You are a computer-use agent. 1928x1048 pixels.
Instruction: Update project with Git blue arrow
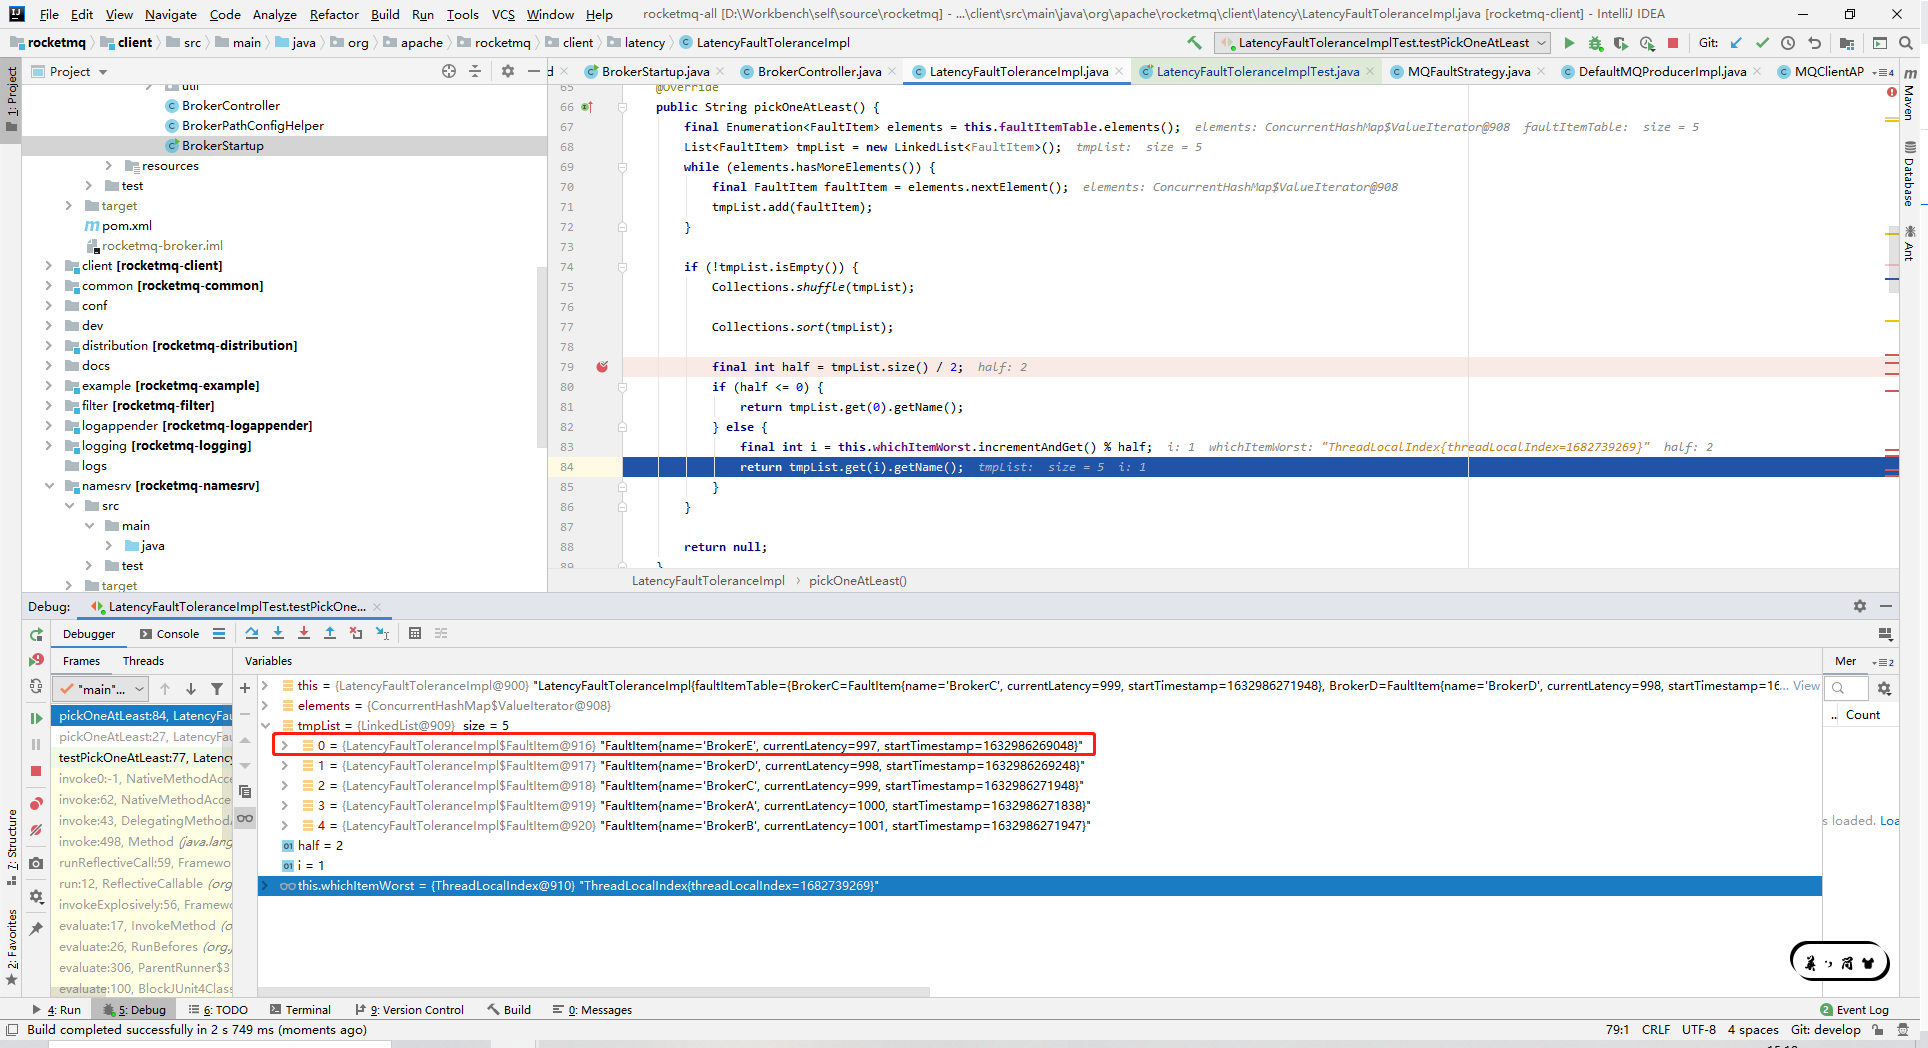(1736, 43)
